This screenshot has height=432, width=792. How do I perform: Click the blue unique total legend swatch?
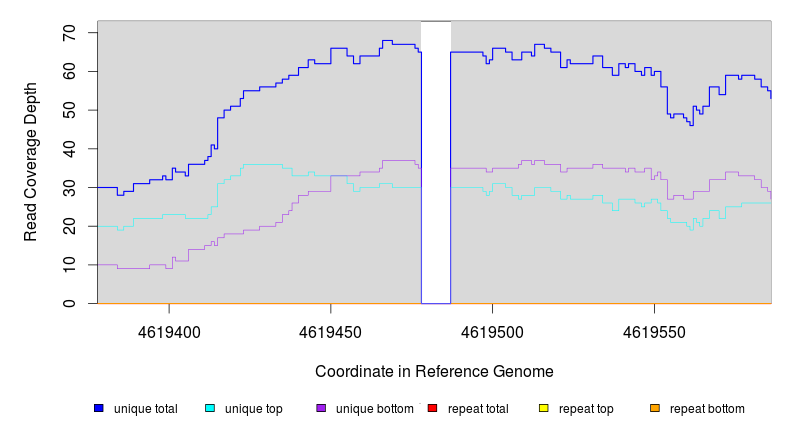tap(99, 408)
